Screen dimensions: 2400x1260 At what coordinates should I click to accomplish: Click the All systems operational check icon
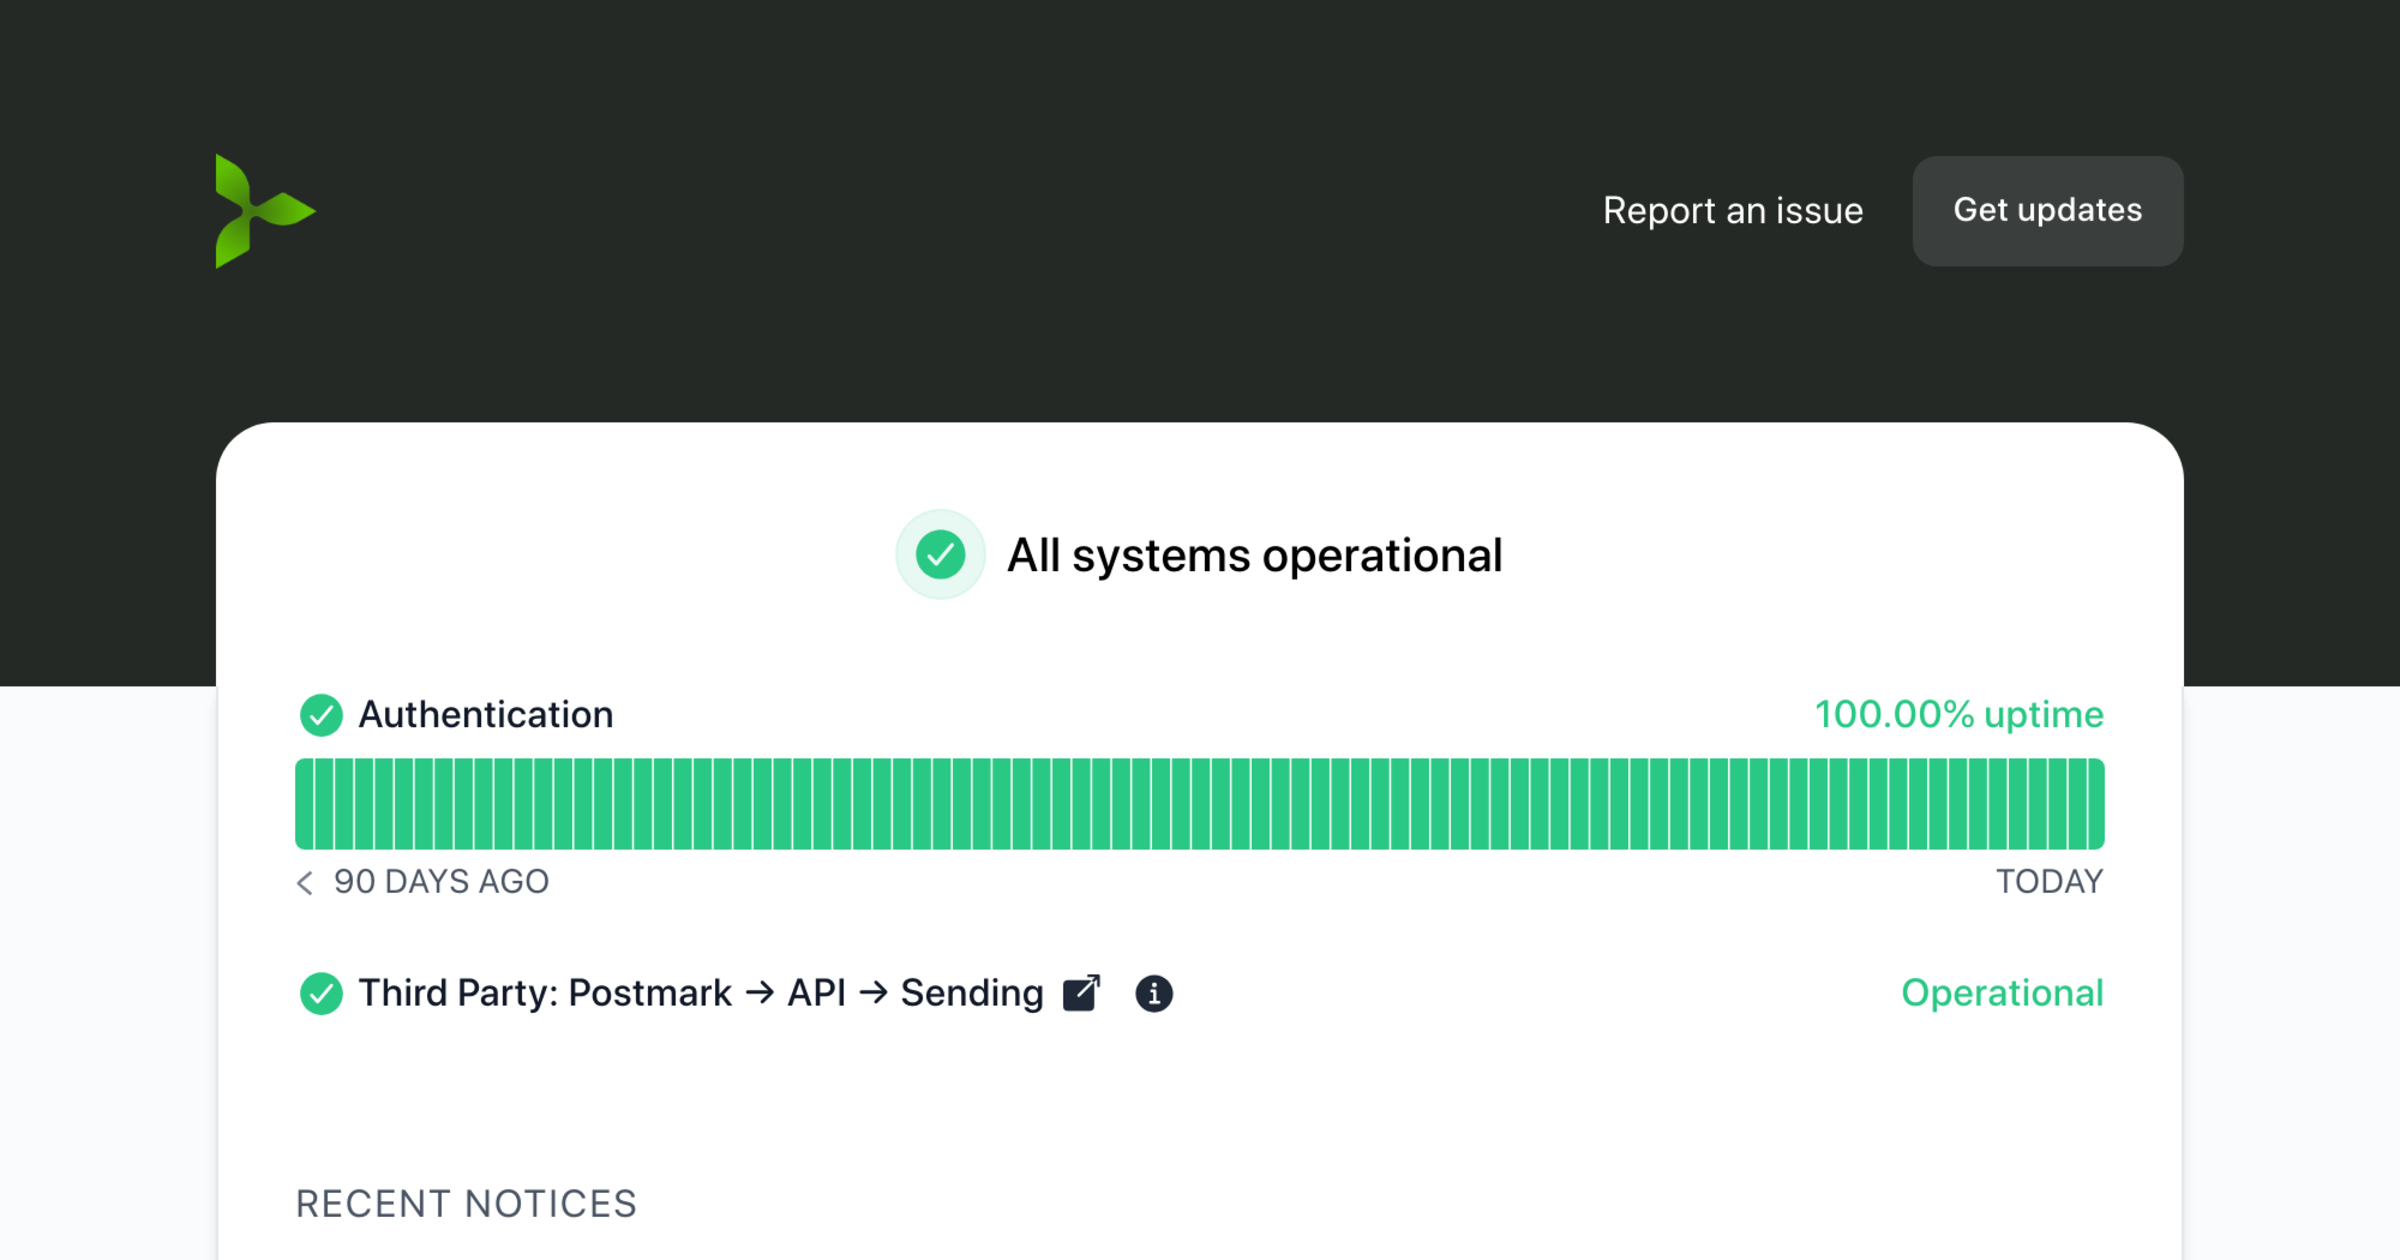[940, 555]
